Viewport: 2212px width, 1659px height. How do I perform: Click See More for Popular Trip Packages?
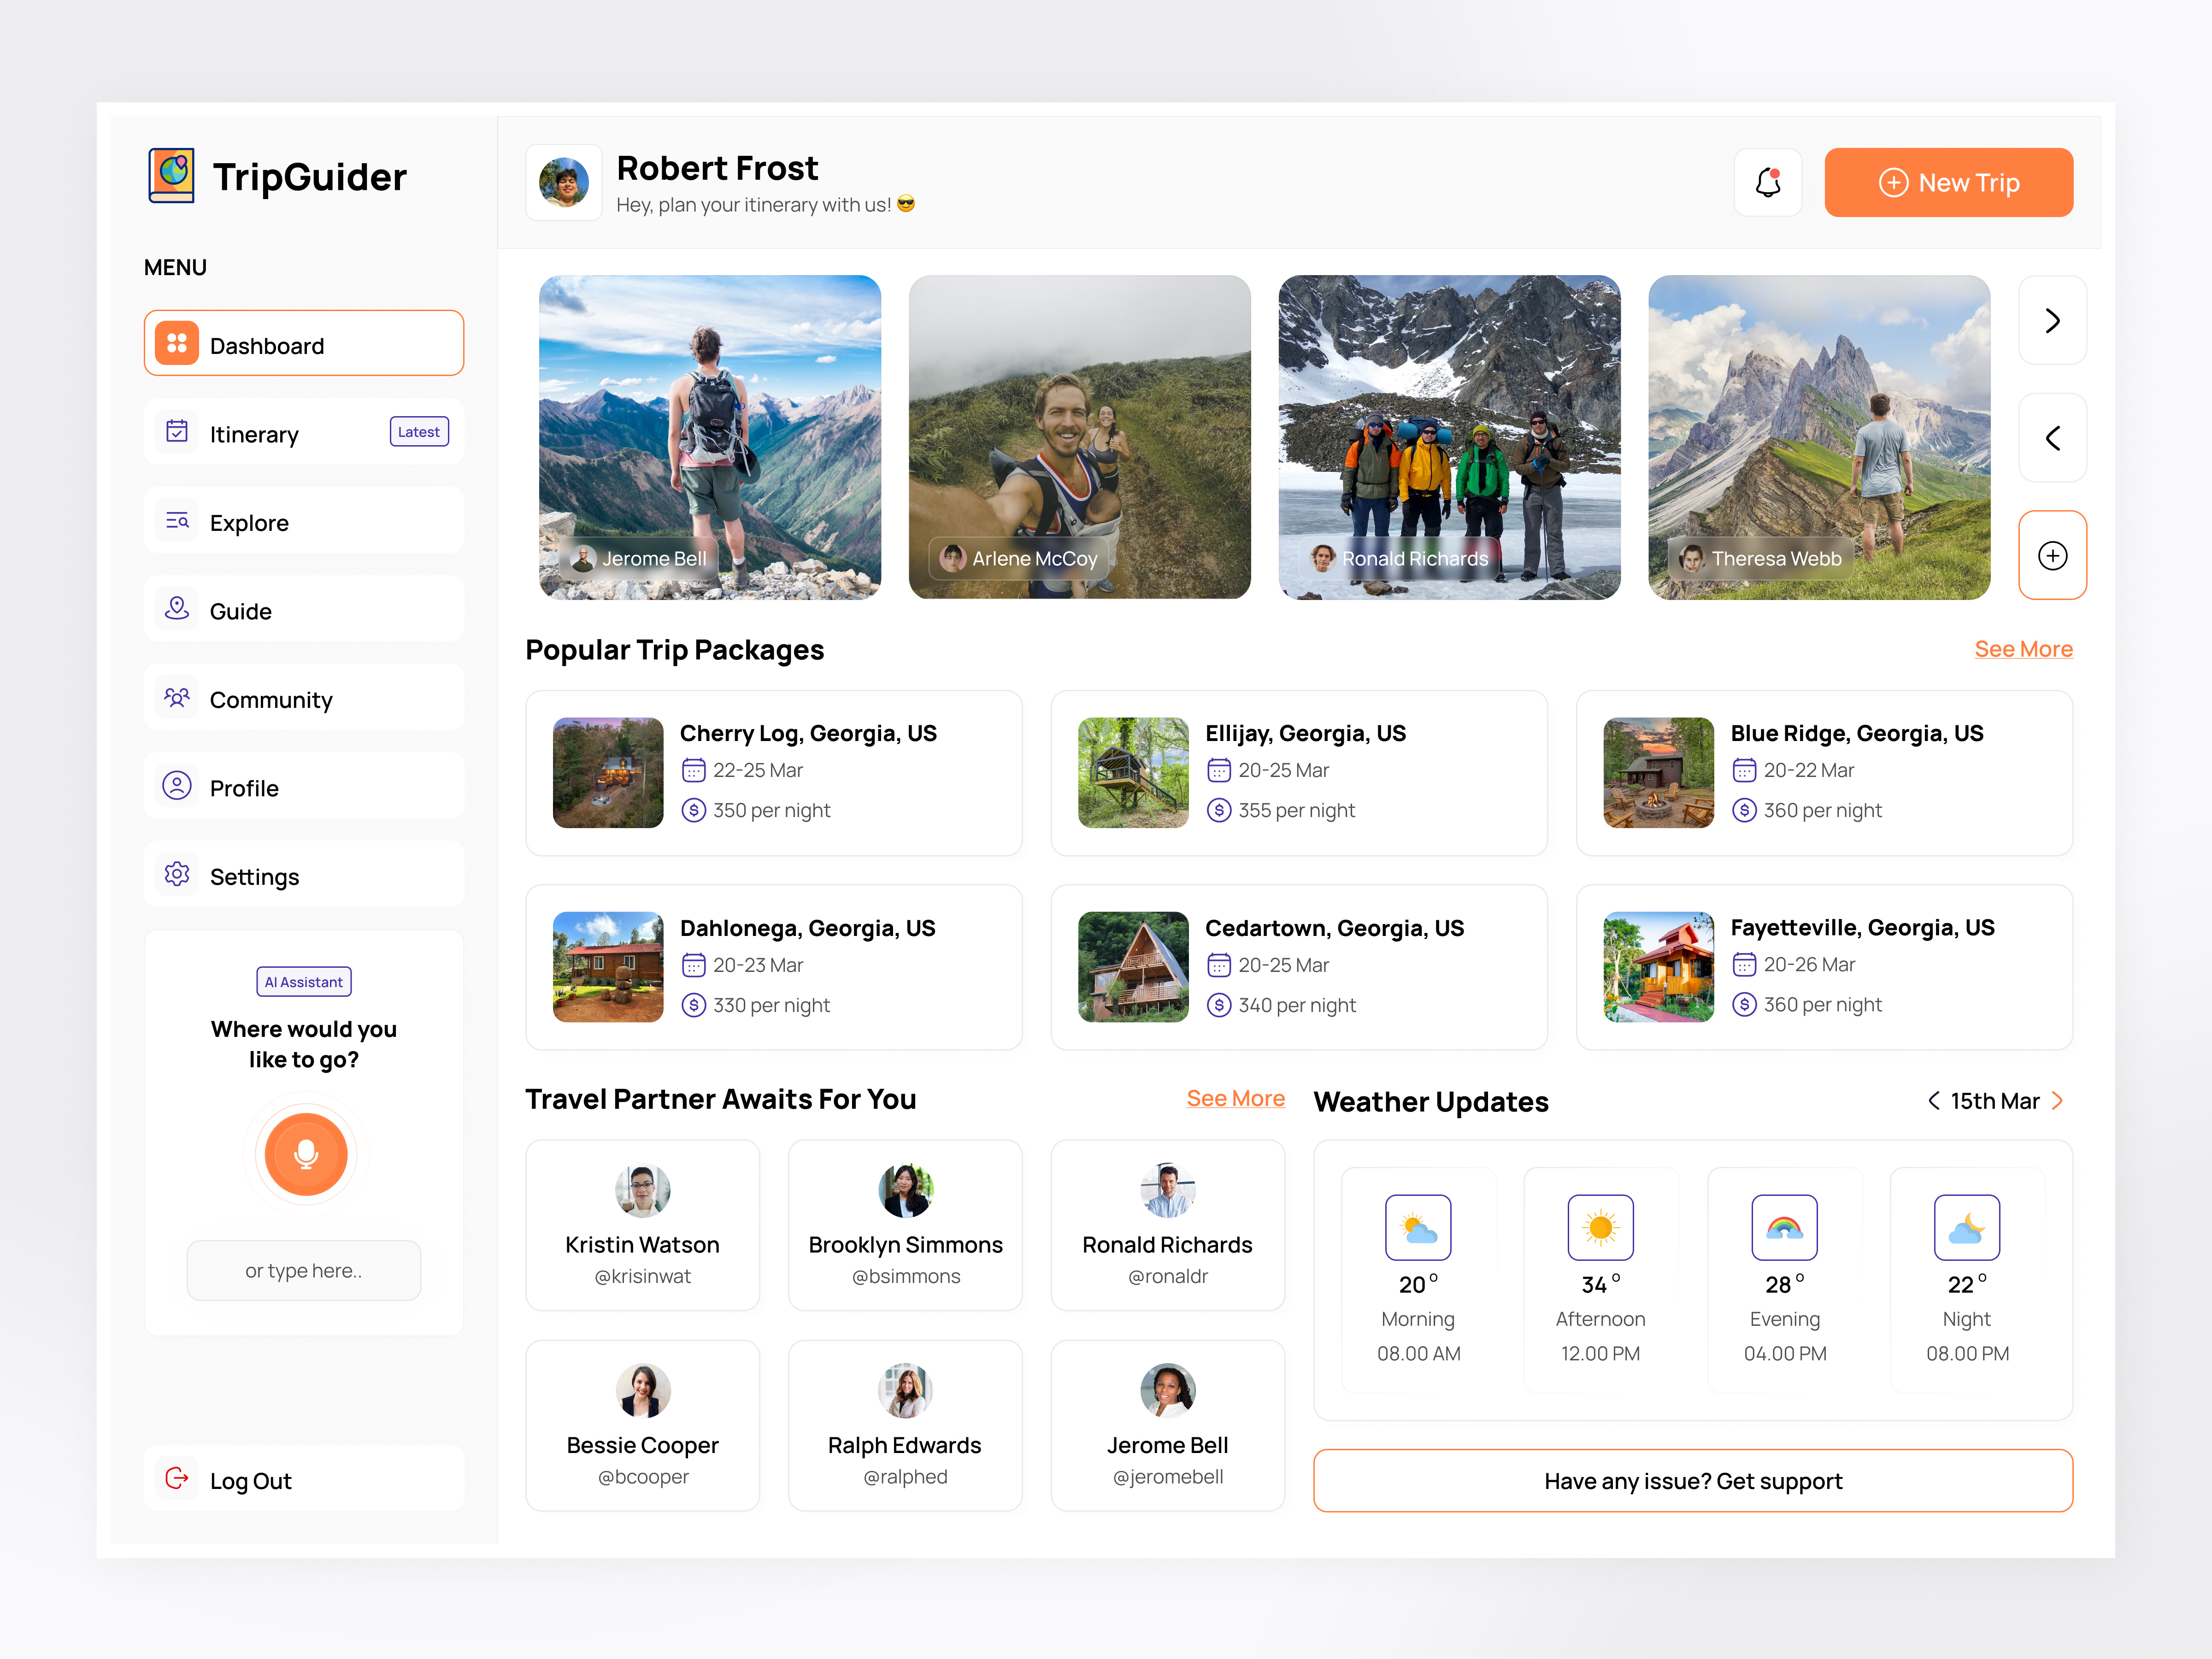(2022, 649)
